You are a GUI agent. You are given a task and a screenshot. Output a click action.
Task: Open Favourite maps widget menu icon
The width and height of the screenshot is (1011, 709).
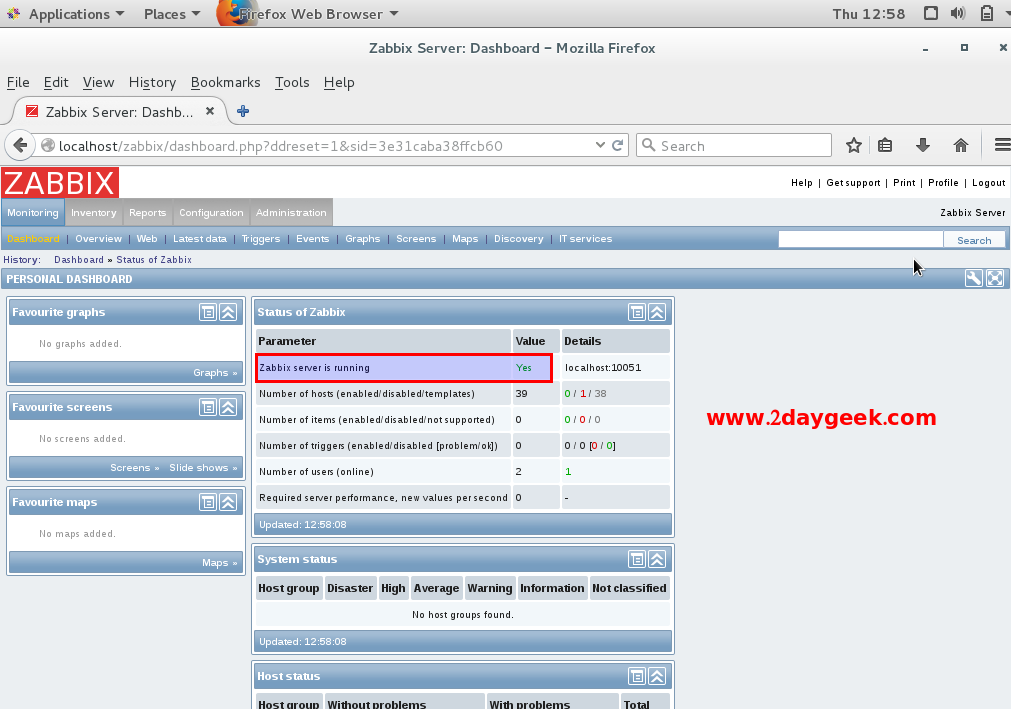(208, 502)
